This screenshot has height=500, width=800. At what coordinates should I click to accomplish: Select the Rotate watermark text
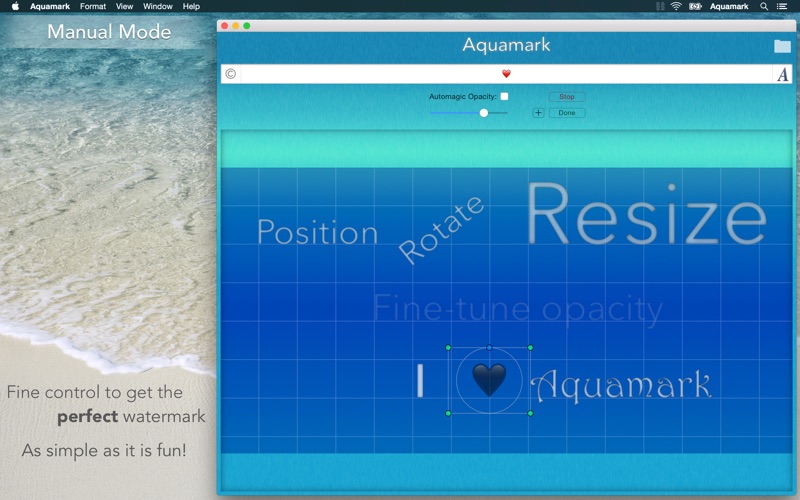point(441,230)
